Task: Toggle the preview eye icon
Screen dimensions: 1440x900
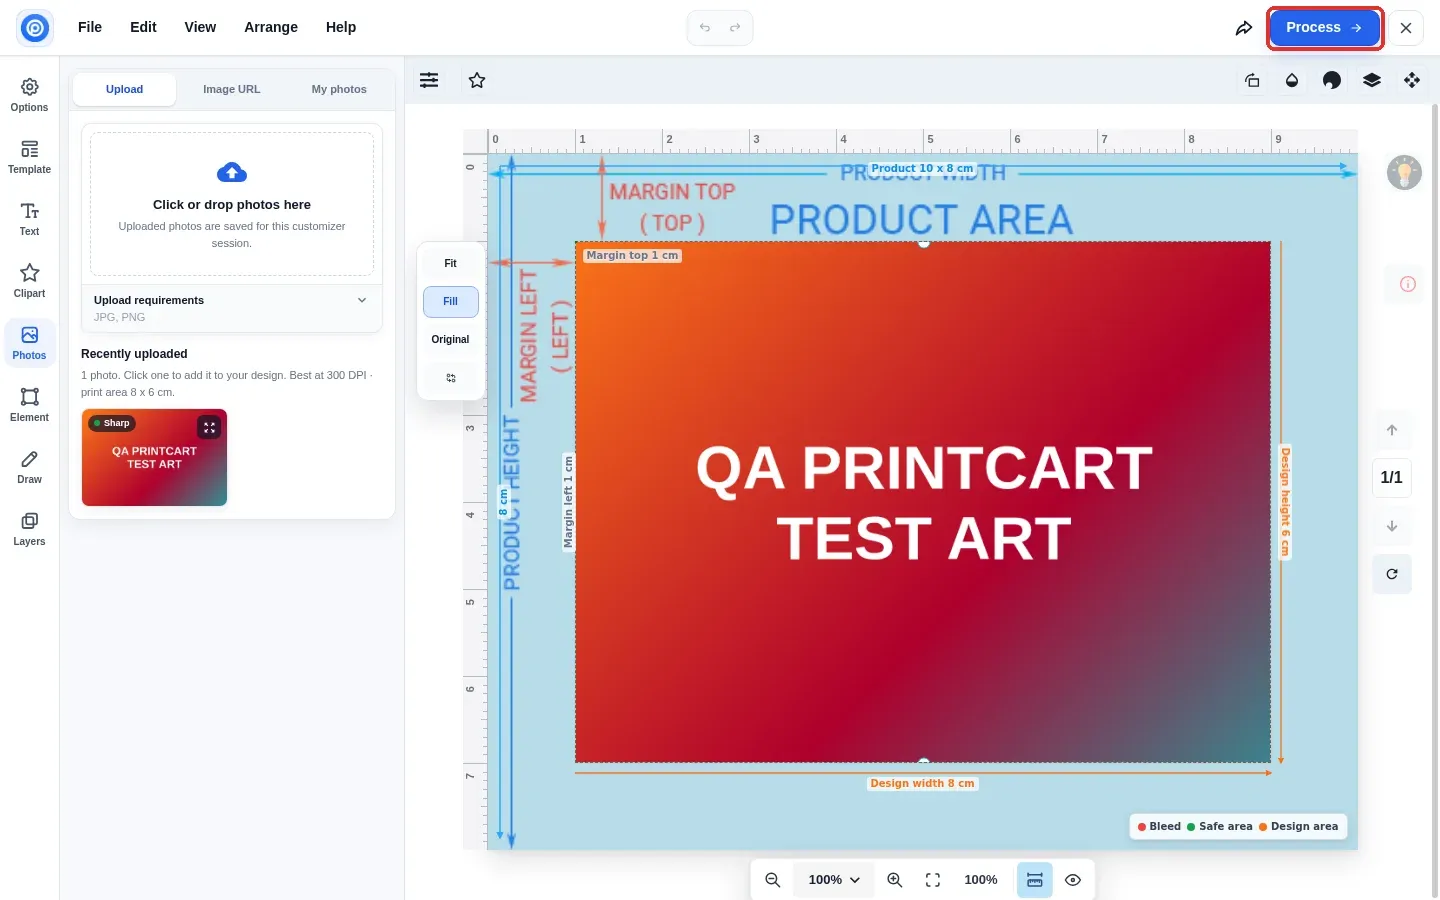Action: coord(1073,880)
